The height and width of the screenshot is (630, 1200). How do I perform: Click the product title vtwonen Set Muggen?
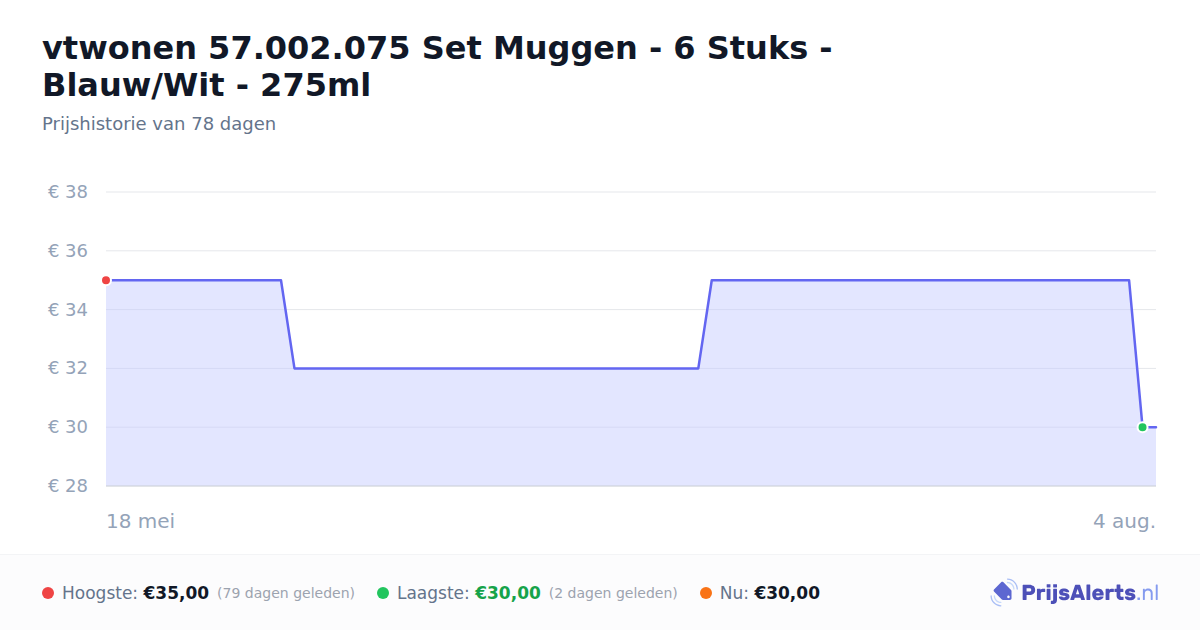437,66
